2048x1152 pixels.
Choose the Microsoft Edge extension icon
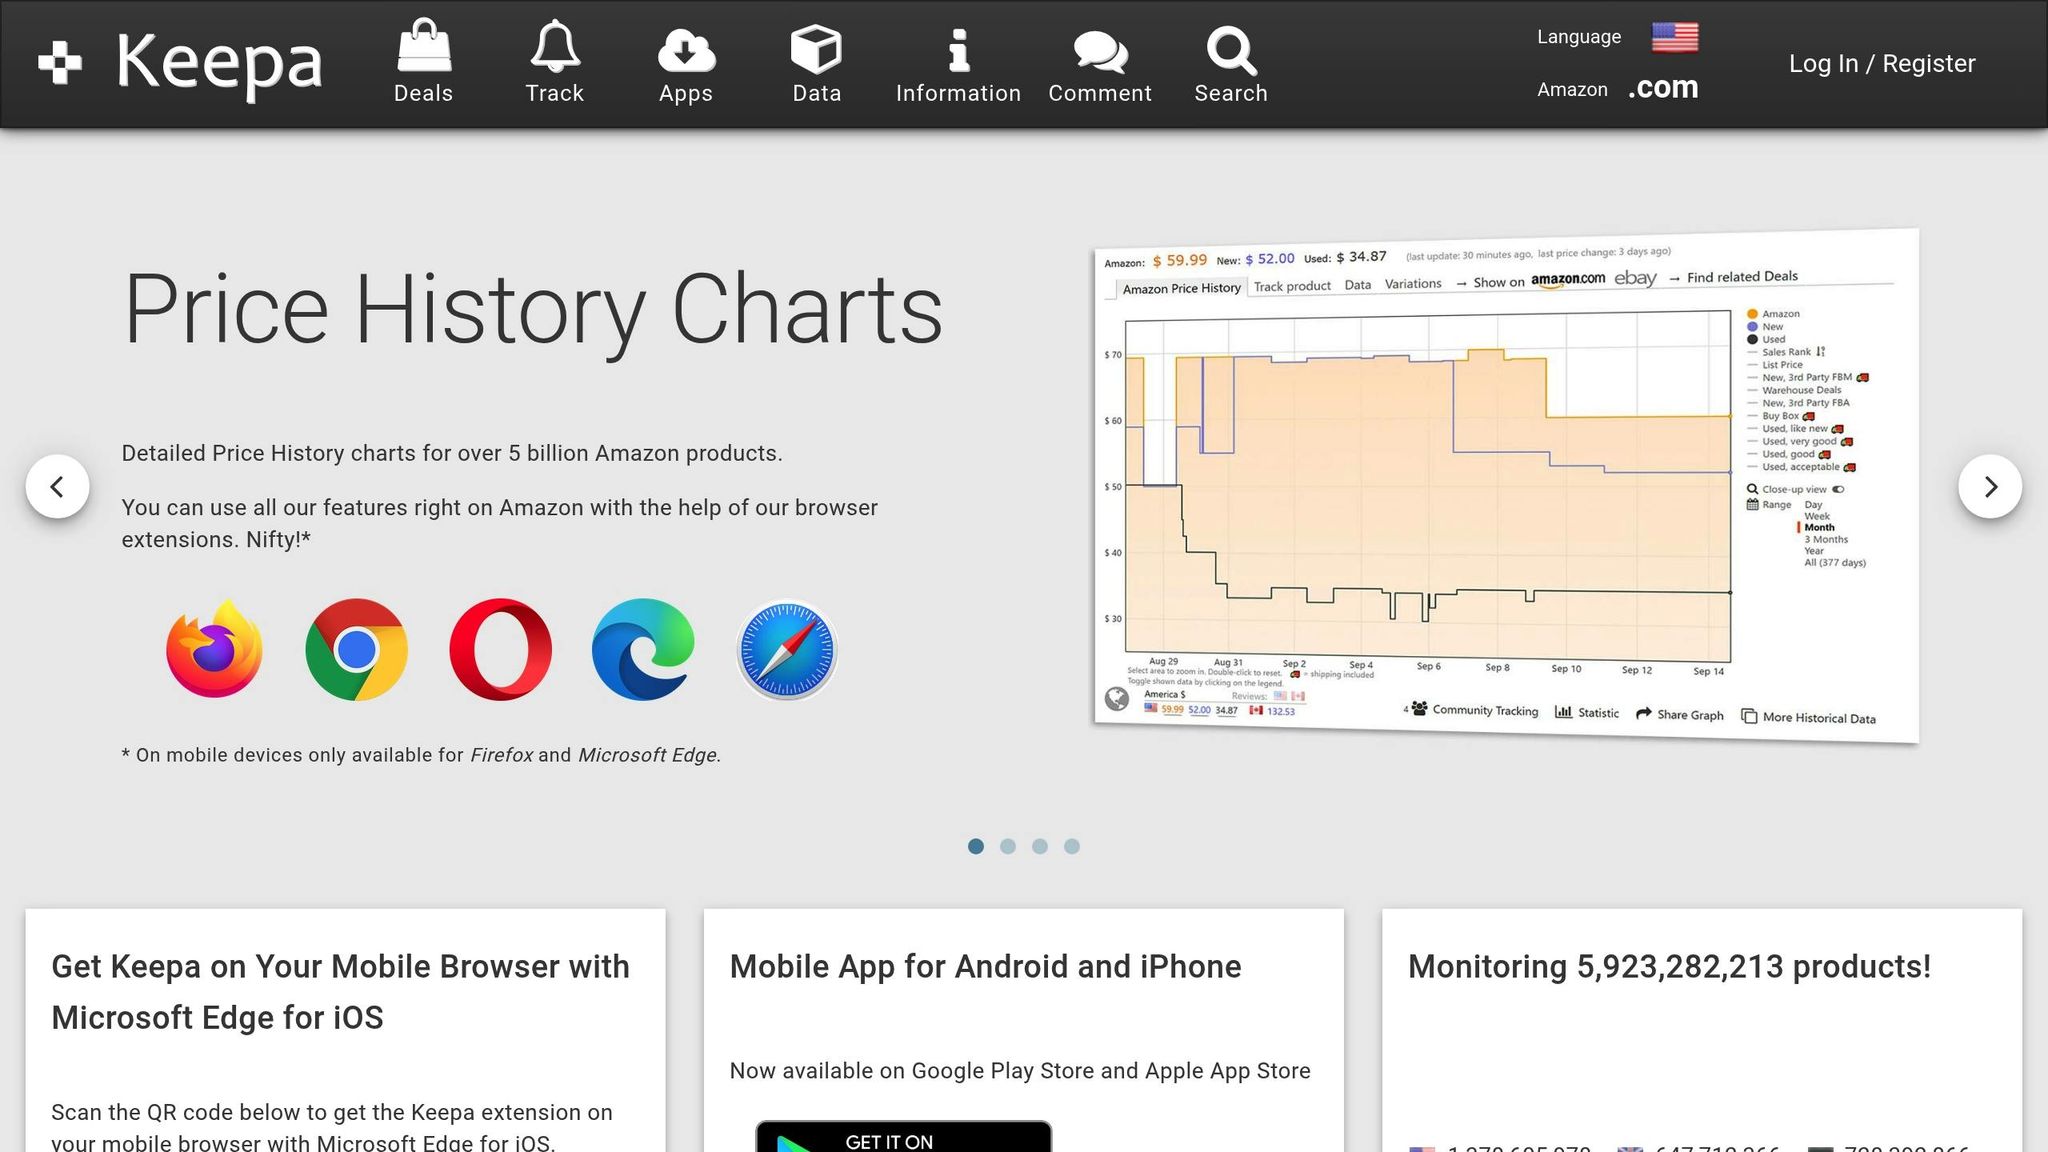(643, 650)
